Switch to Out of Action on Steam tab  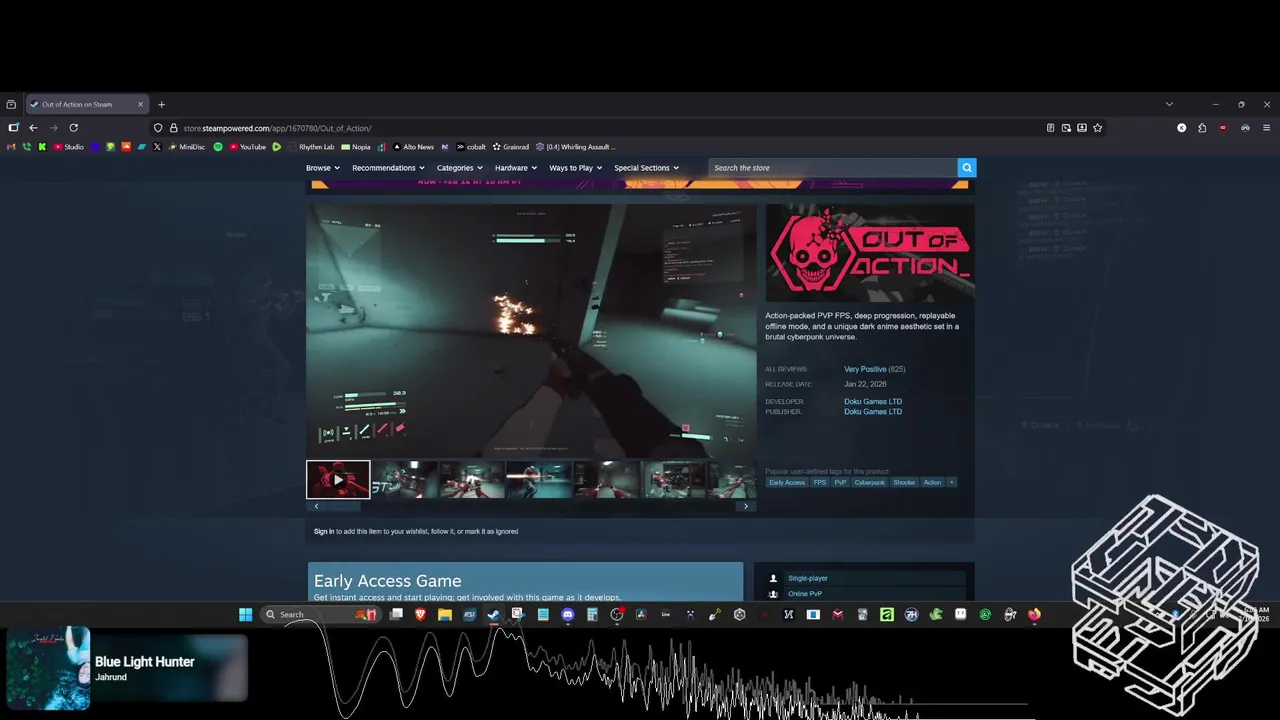pos(87,104)
